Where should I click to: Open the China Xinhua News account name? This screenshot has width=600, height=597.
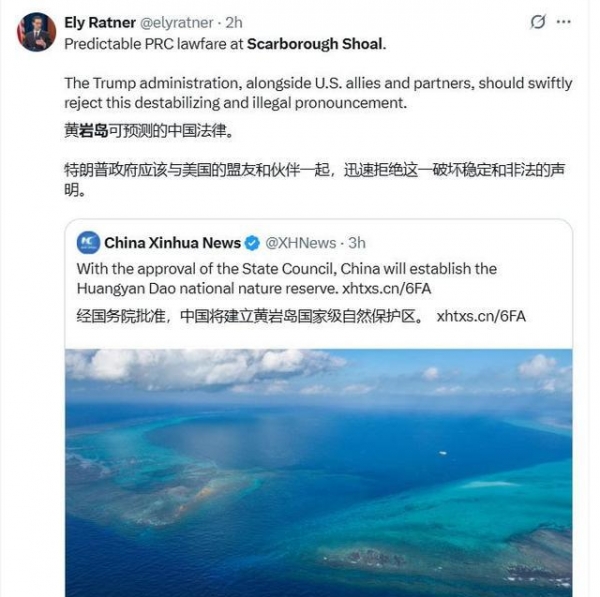[x=172, y=242]
